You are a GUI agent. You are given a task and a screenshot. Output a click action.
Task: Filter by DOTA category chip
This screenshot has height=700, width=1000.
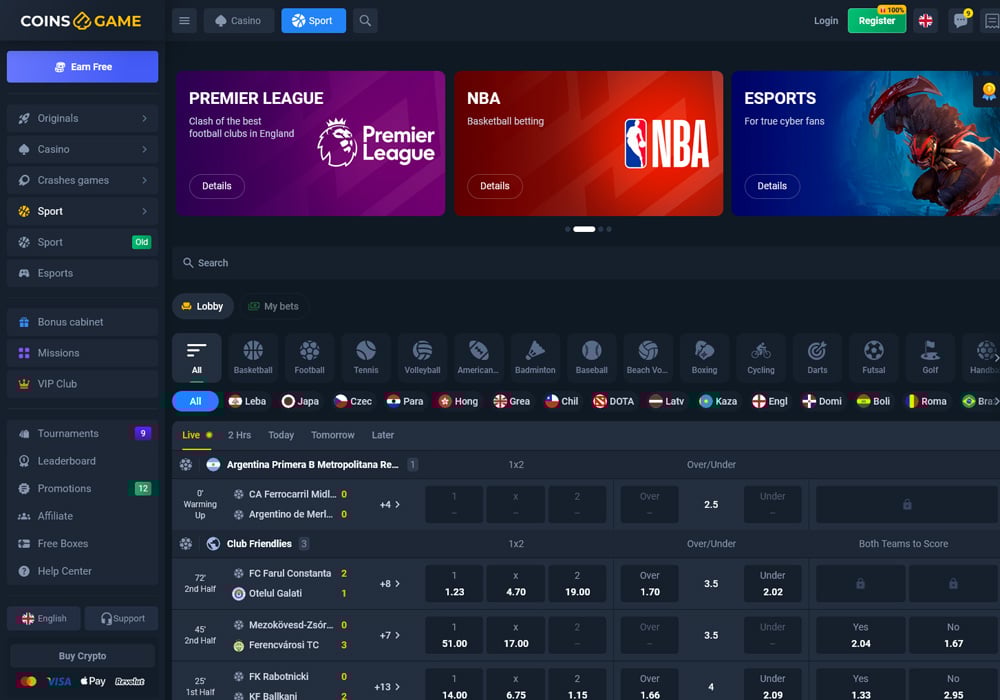[x=614, y=401]
